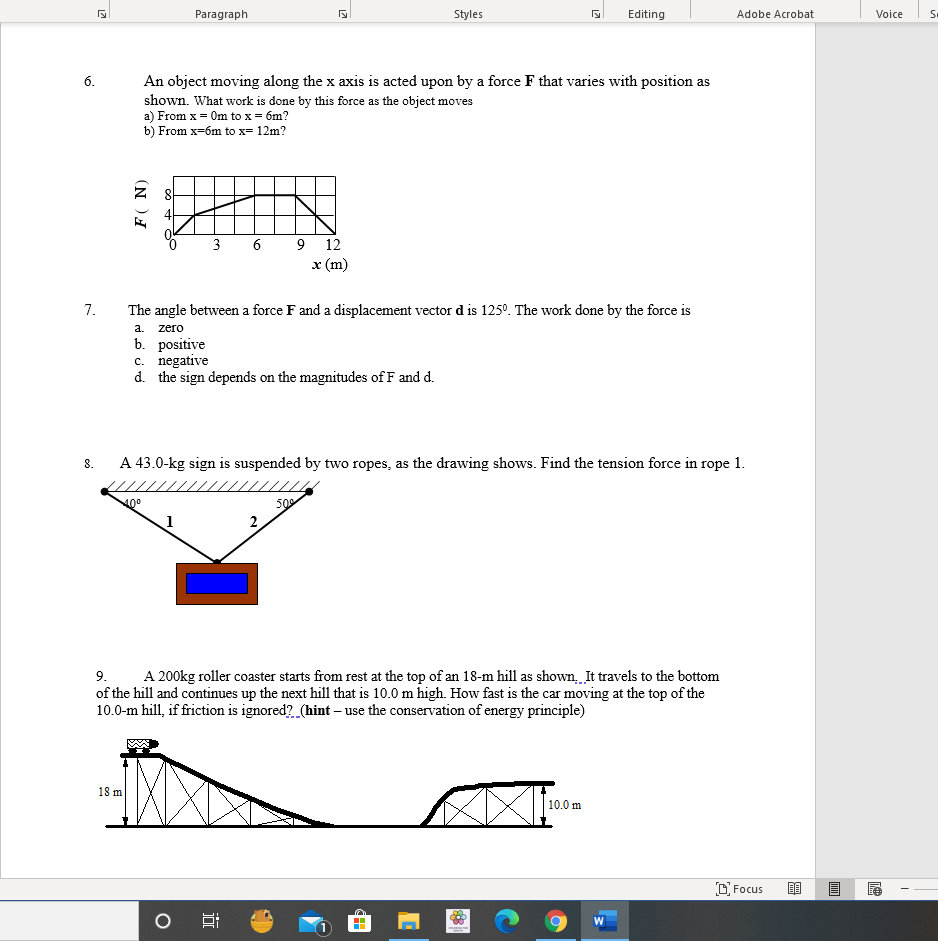Click the Paragraph ribbon group label

tap(222, 13)
